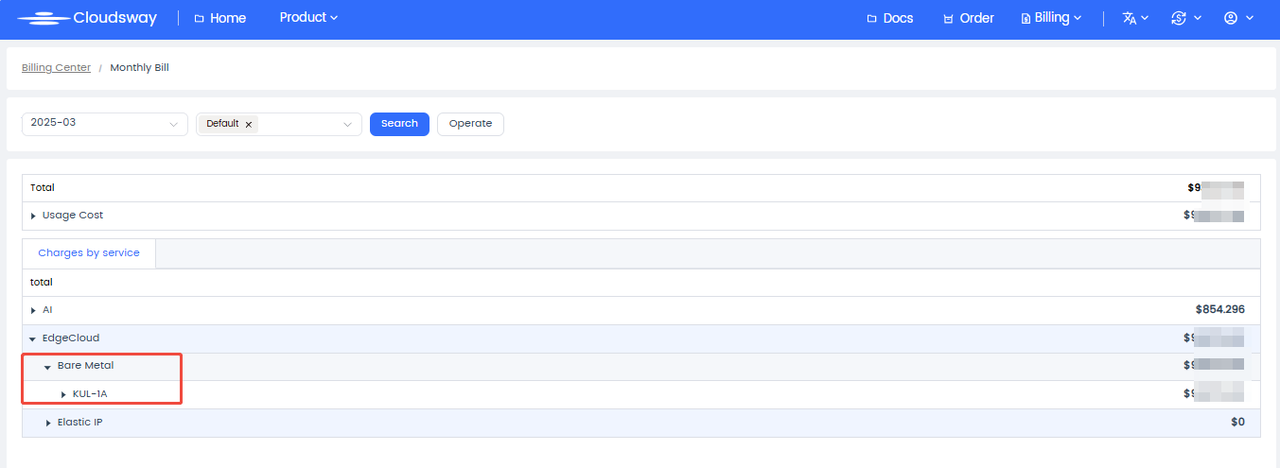Open the user account profile icon
1280x468 pixels.
click(x=1238, y=18)
